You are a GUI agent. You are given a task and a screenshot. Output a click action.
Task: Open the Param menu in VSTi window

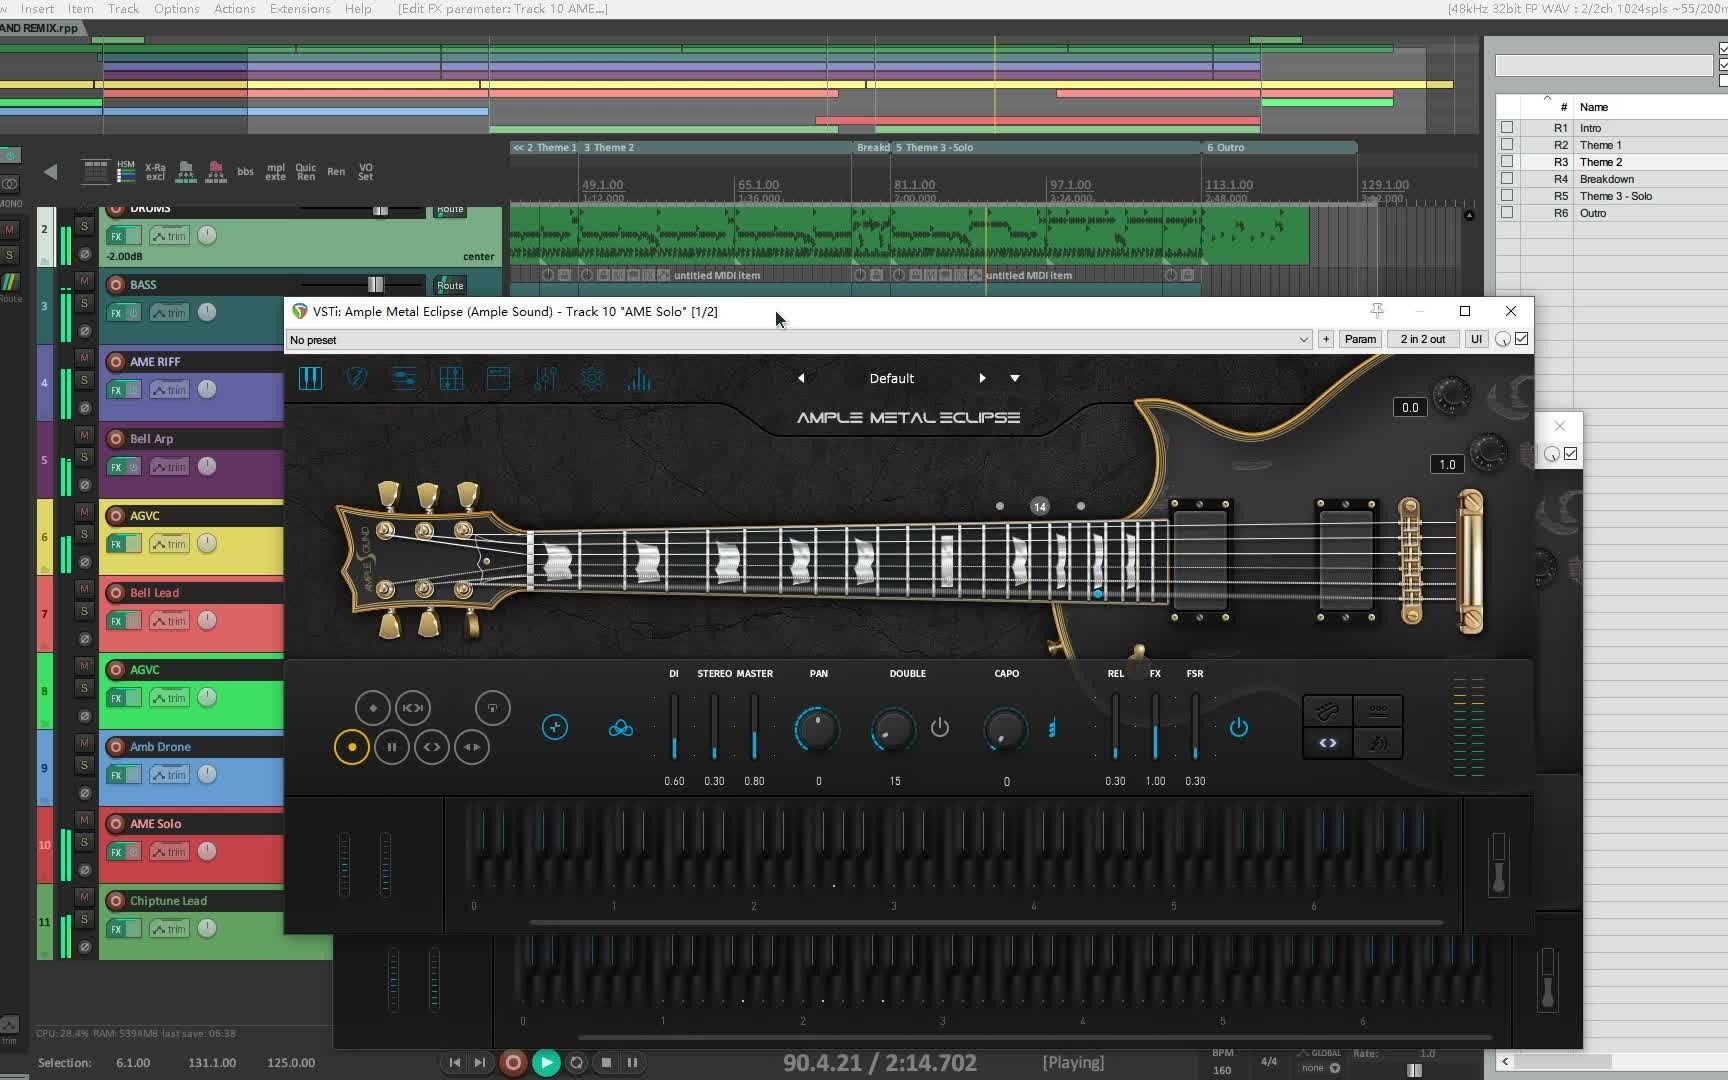coord(1360,339)
